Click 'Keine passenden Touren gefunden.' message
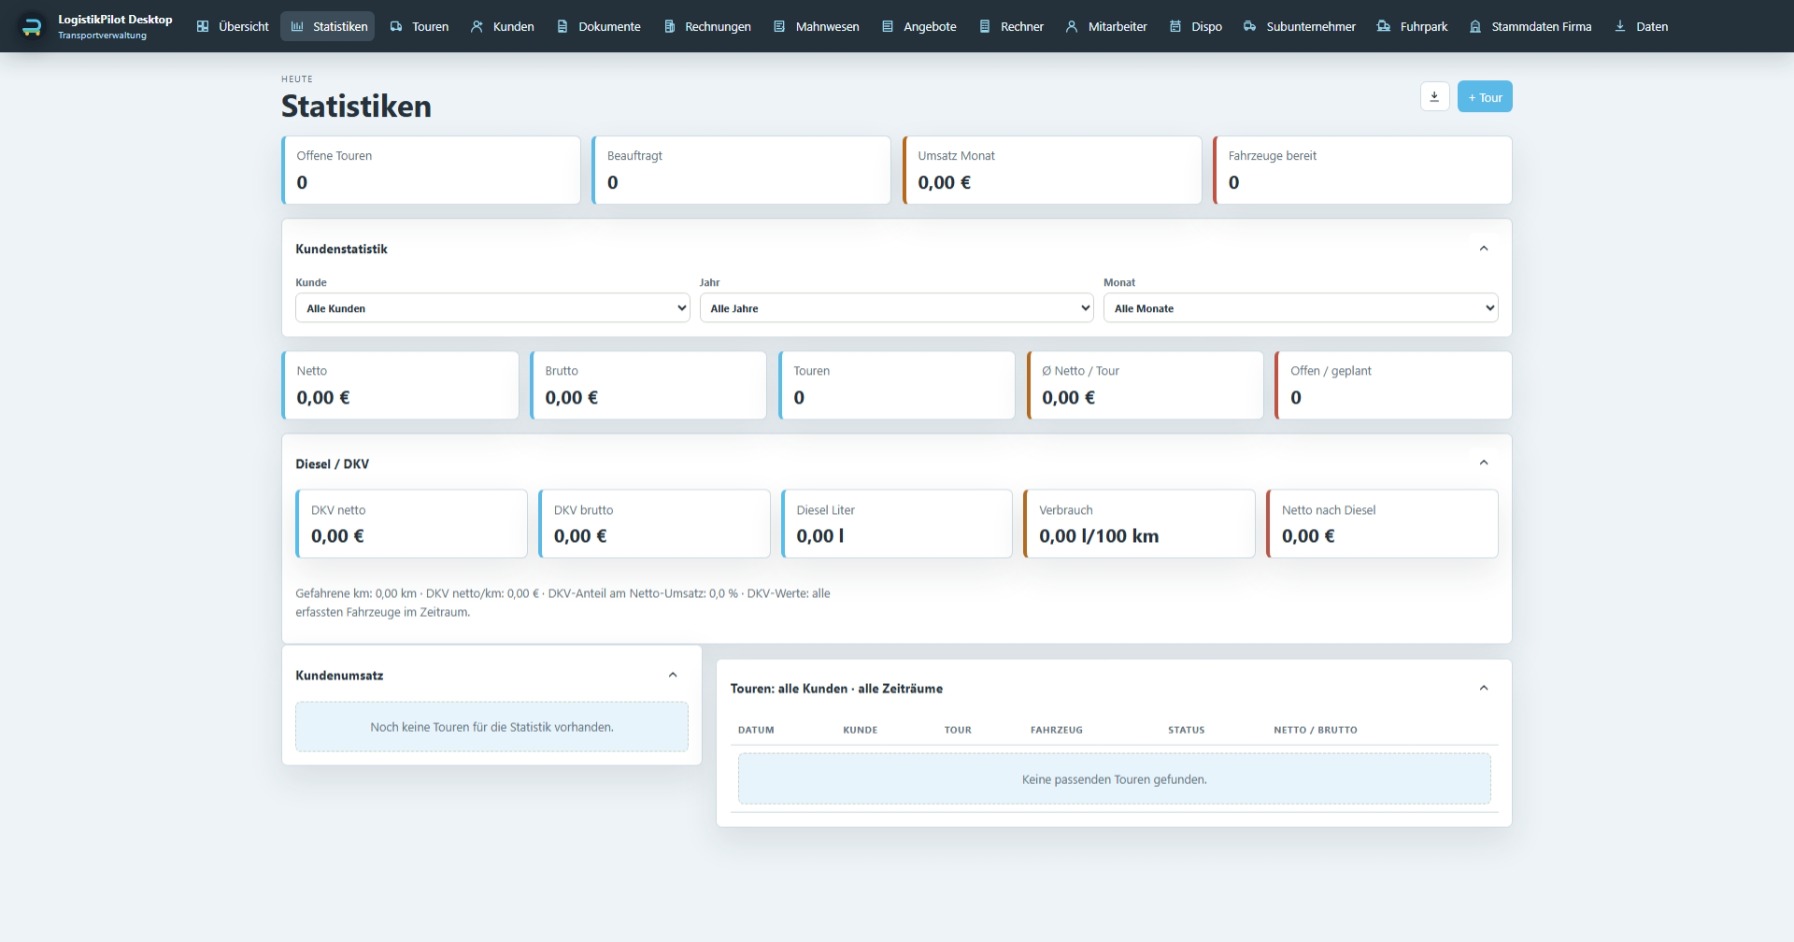 1114,779
